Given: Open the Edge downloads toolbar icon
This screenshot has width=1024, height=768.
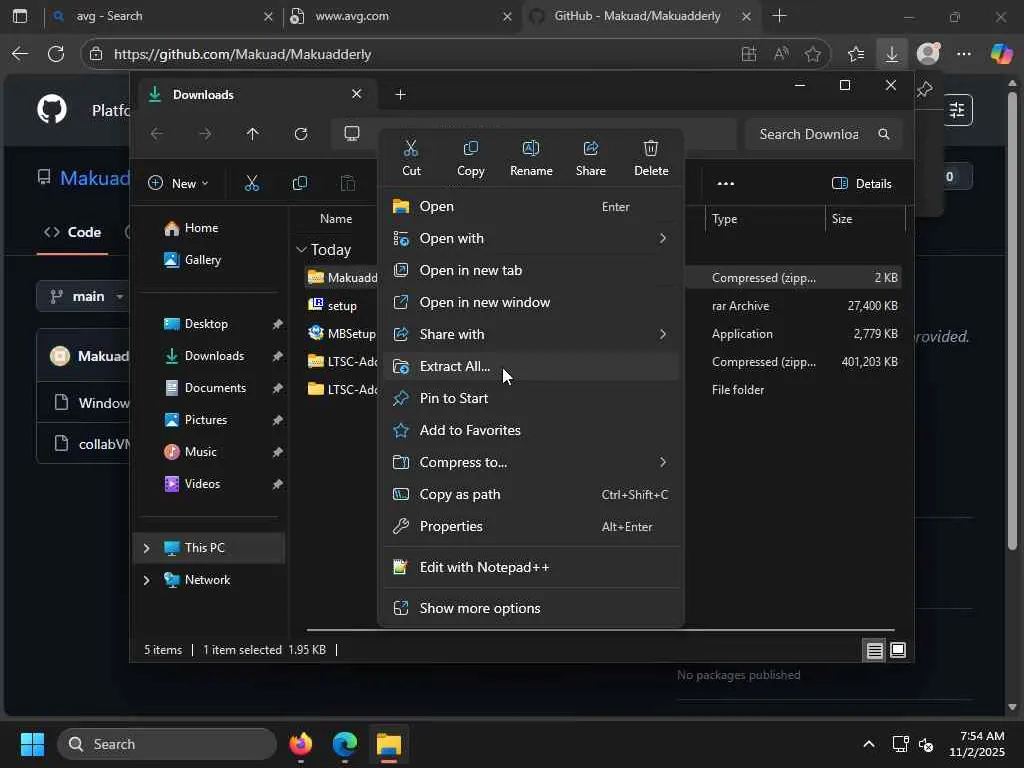Looking at the screenshot, I should point(891,54).
